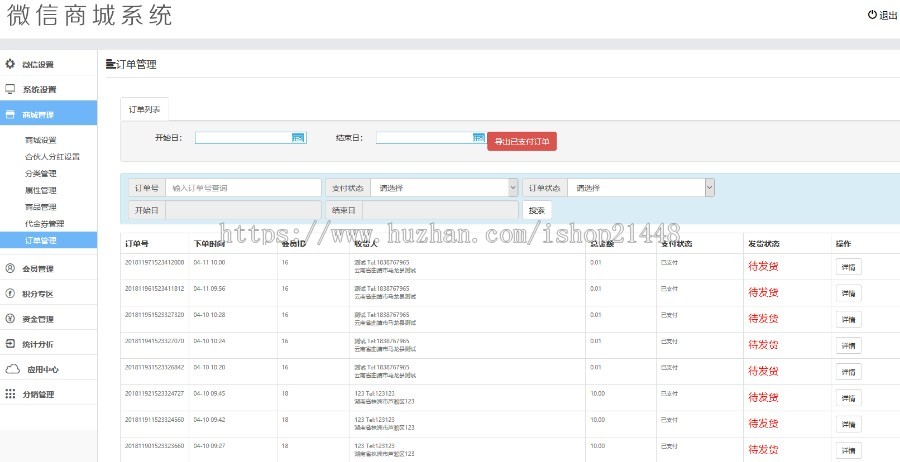Click the red 导出已支付订单 button
This screenshot has height=462, width=900.
(x=522, y=141)
